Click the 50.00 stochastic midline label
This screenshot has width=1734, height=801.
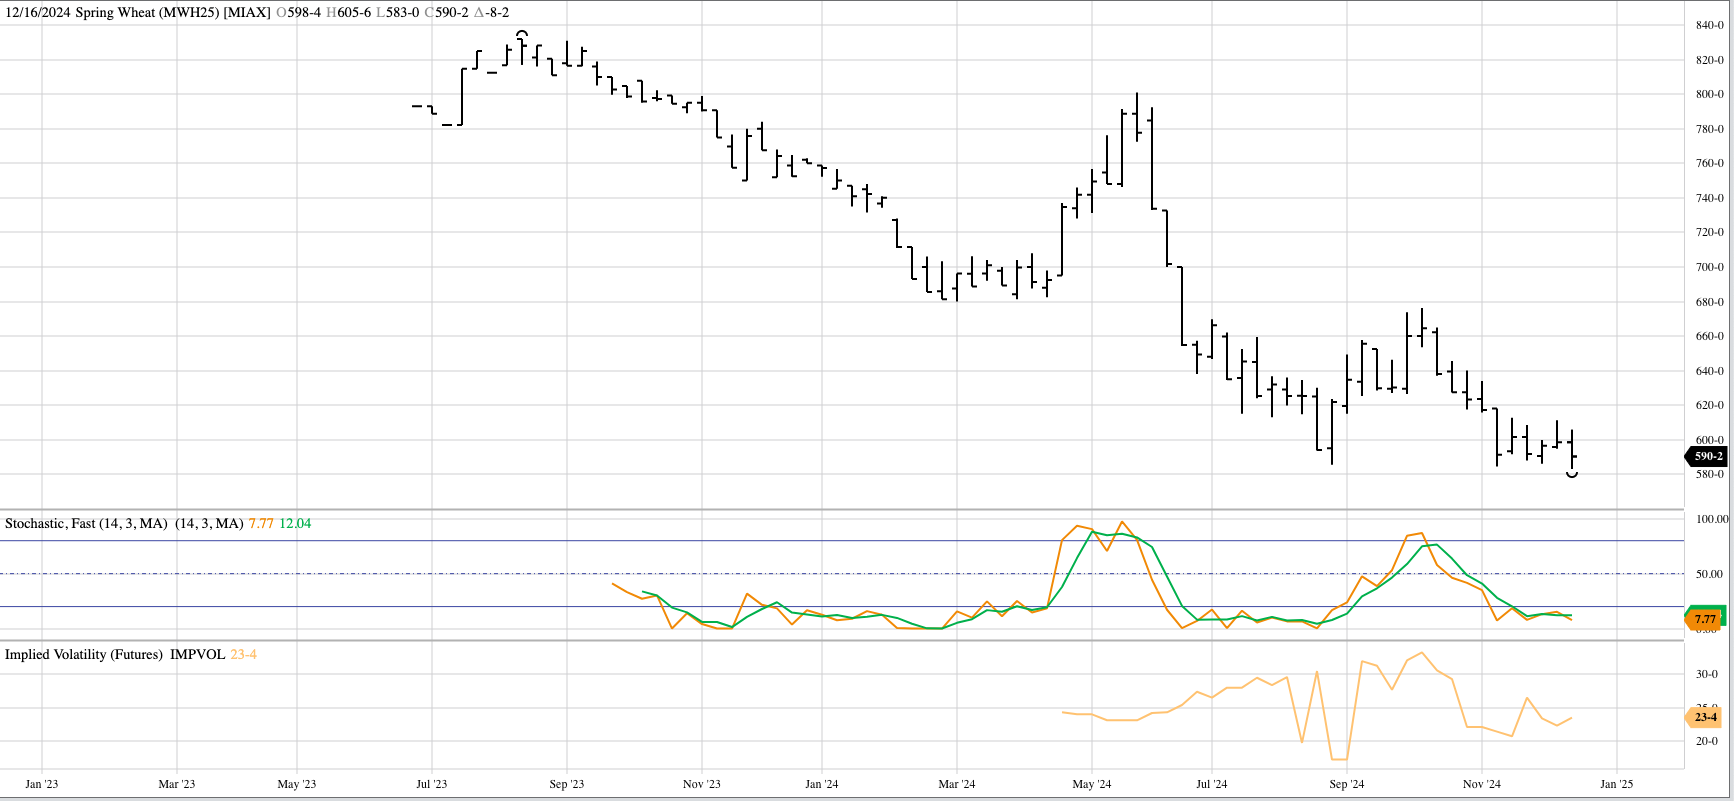coord(1709,574)
